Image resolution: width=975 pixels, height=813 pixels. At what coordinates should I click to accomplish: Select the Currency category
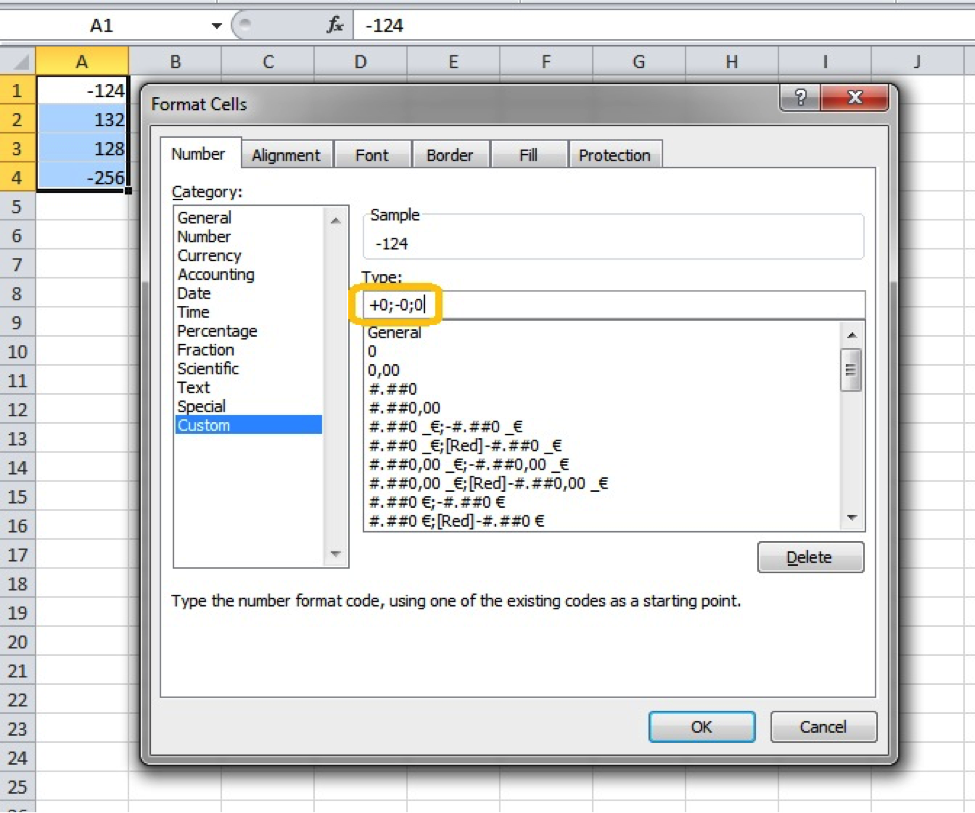210,256
